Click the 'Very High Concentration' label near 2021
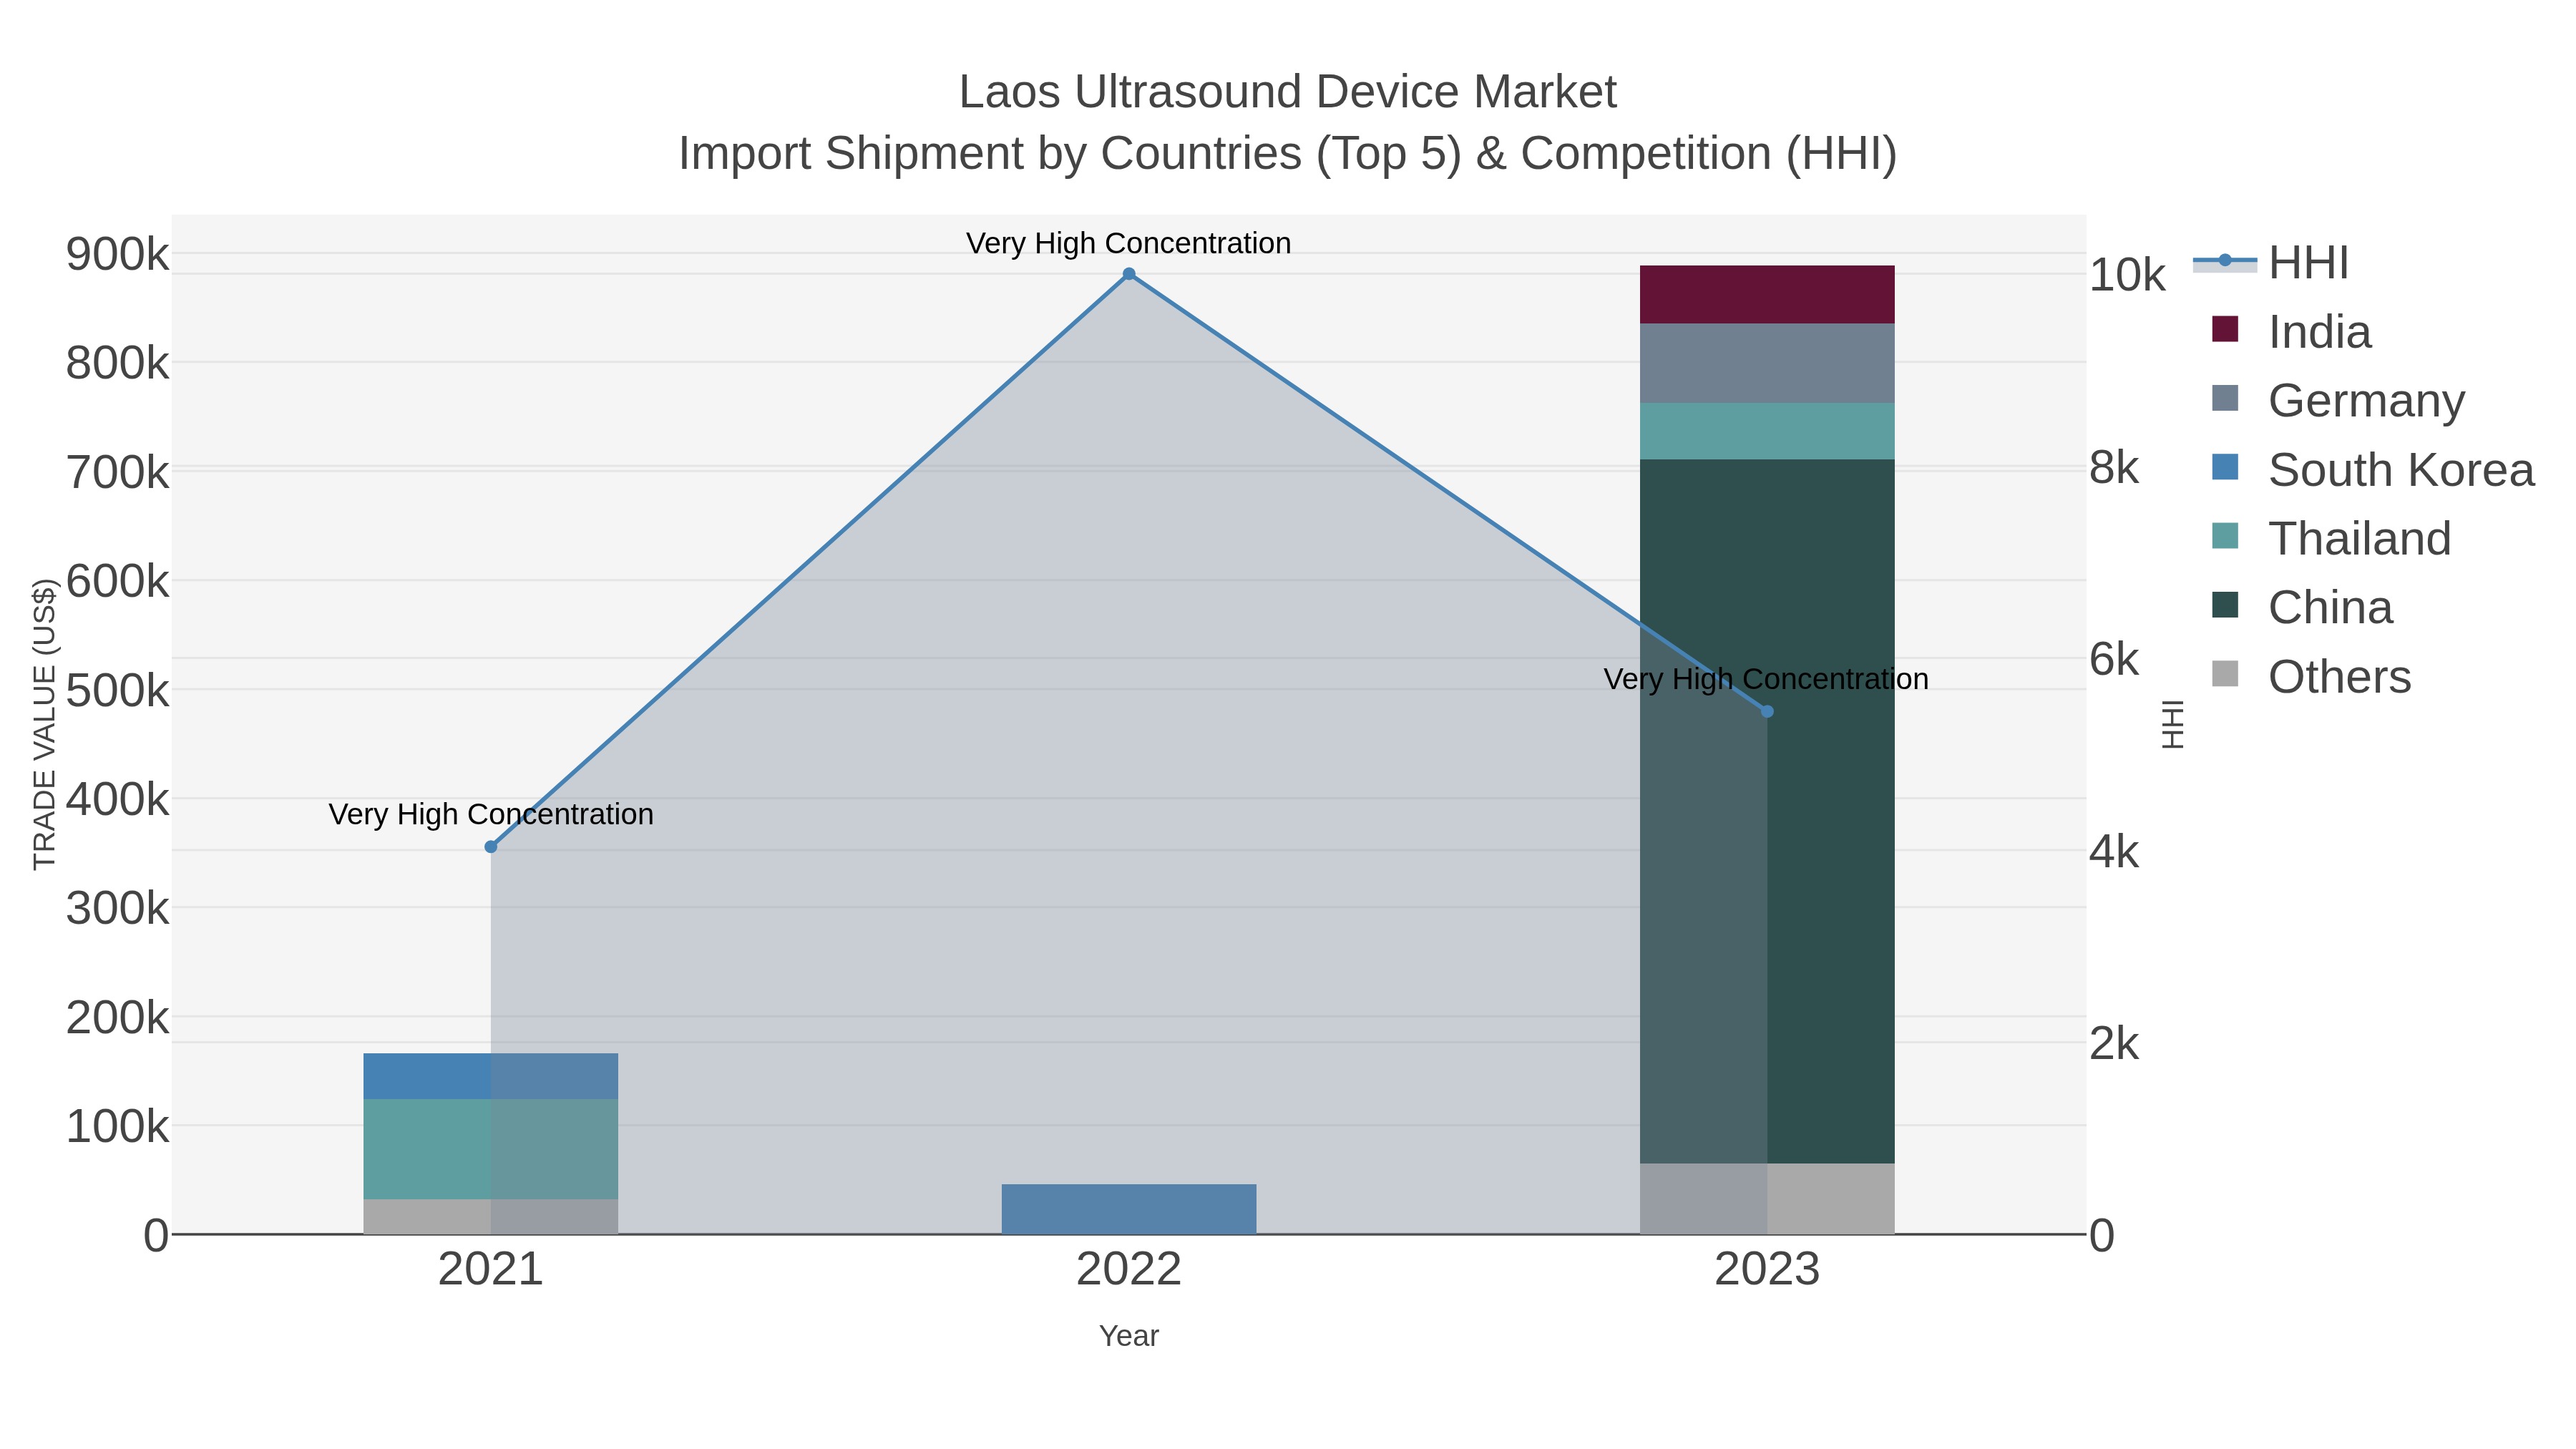 tap(491, 814)
